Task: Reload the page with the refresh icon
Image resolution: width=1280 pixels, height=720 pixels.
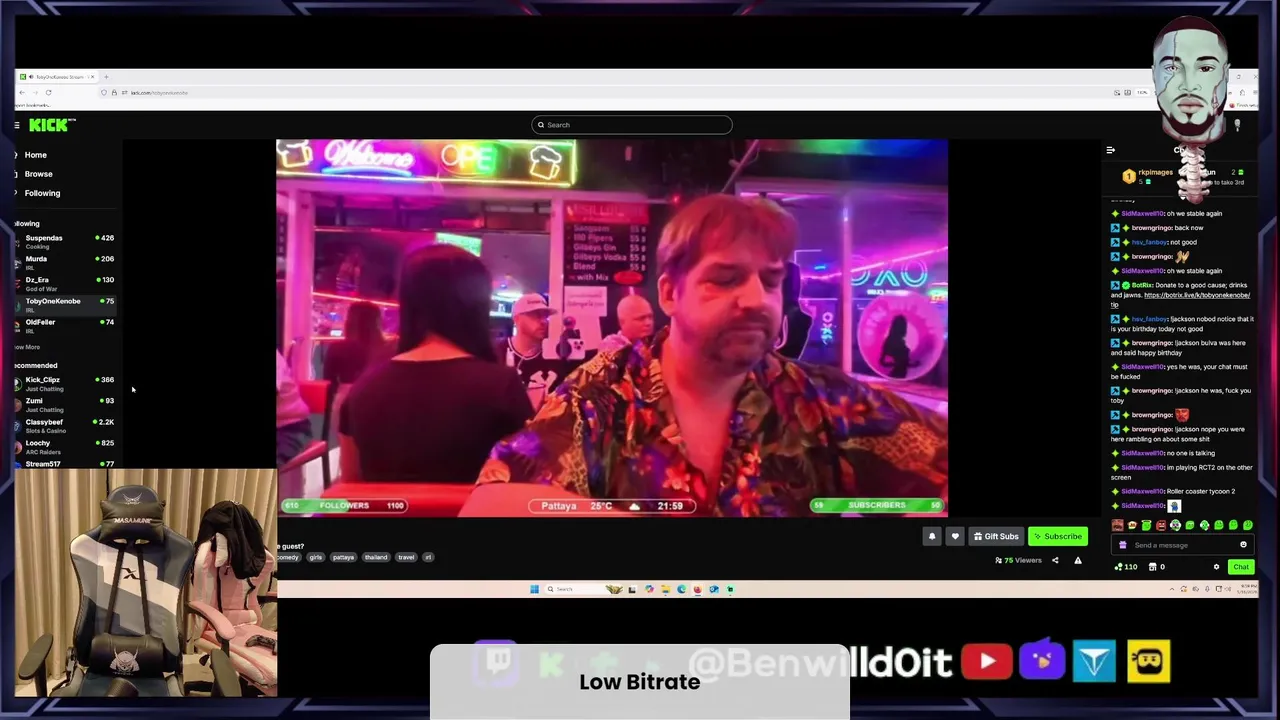Action: click(48, 92)
